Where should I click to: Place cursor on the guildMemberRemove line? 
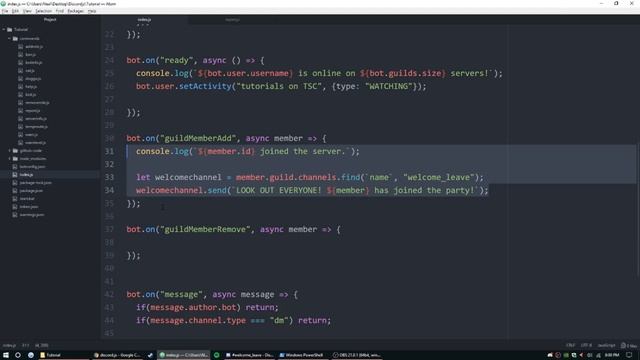[x=233, y=229]
